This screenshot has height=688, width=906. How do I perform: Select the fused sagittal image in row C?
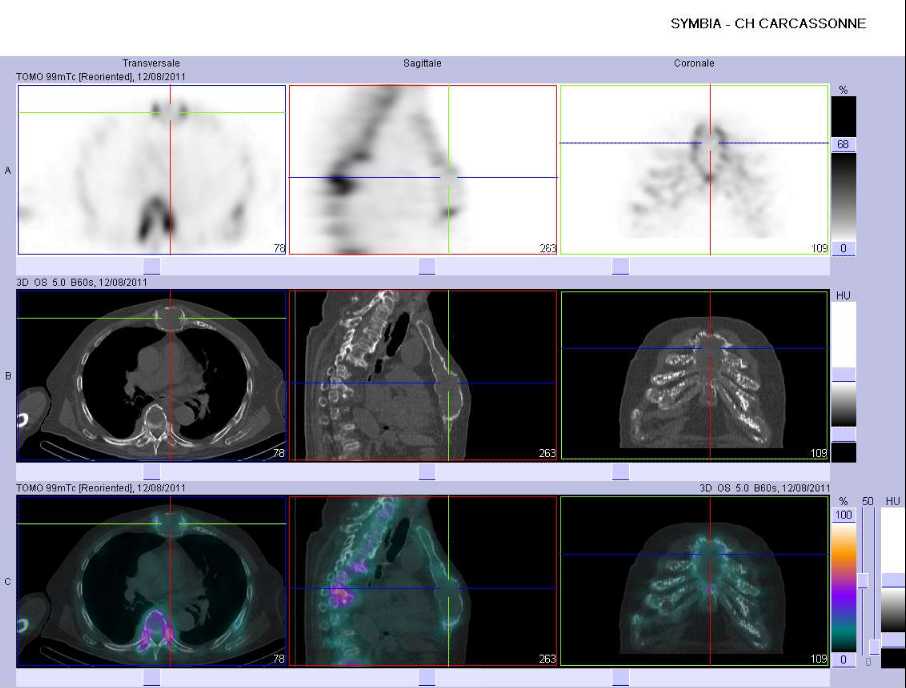coord(423,581)
